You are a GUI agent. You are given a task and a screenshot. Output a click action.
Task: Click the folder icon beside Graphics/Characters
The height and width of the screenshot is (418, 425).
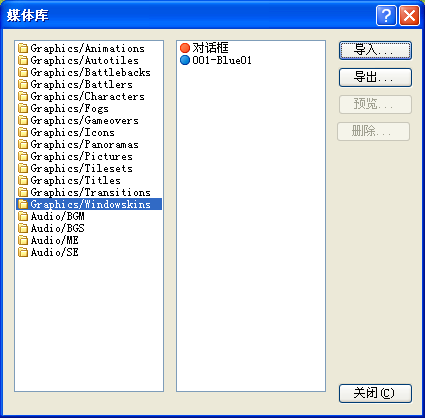click(23, 96)
